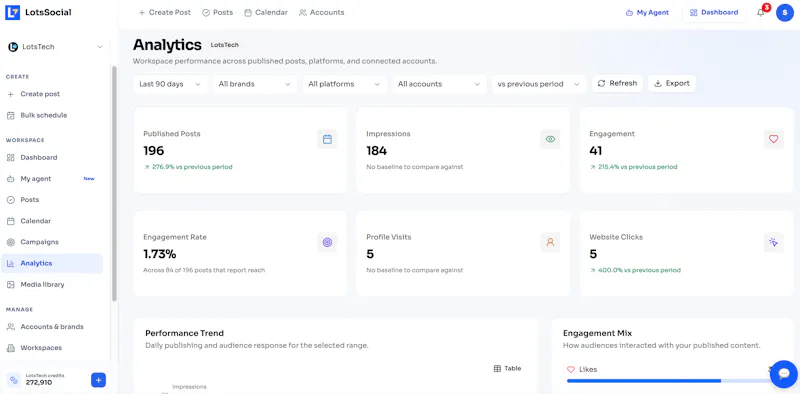This screenshot has height=394, width=800.
Task: Open the Last 90 days range dropdown
Action: pyautogui.click(x=170, y=84)
